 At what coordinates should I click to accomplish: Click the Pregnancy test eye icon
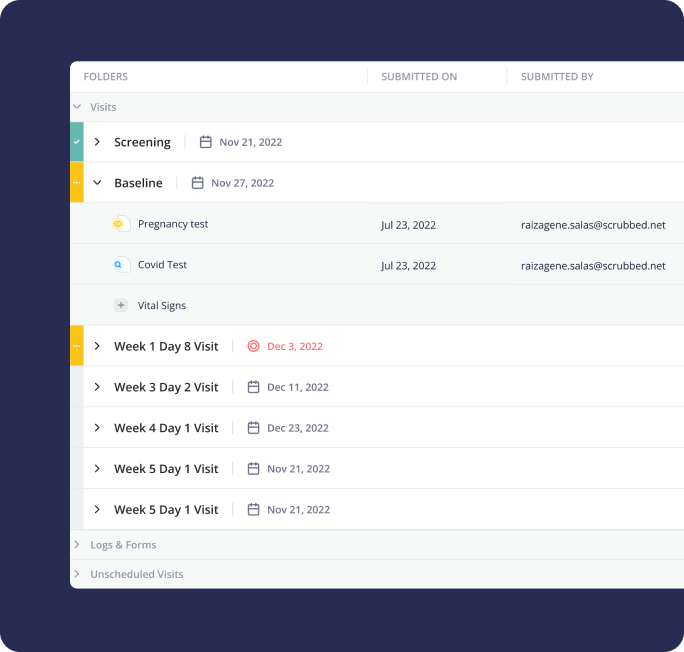coord(120,224)
